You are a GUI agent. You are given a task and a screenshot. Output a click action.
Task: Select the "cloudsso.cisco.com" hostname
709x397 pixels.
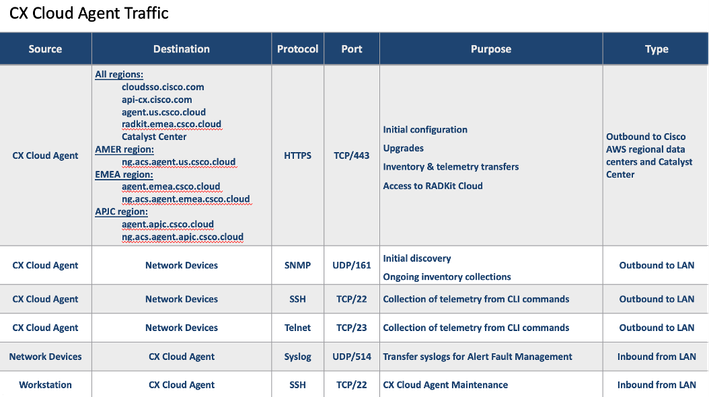click(163, 87)
